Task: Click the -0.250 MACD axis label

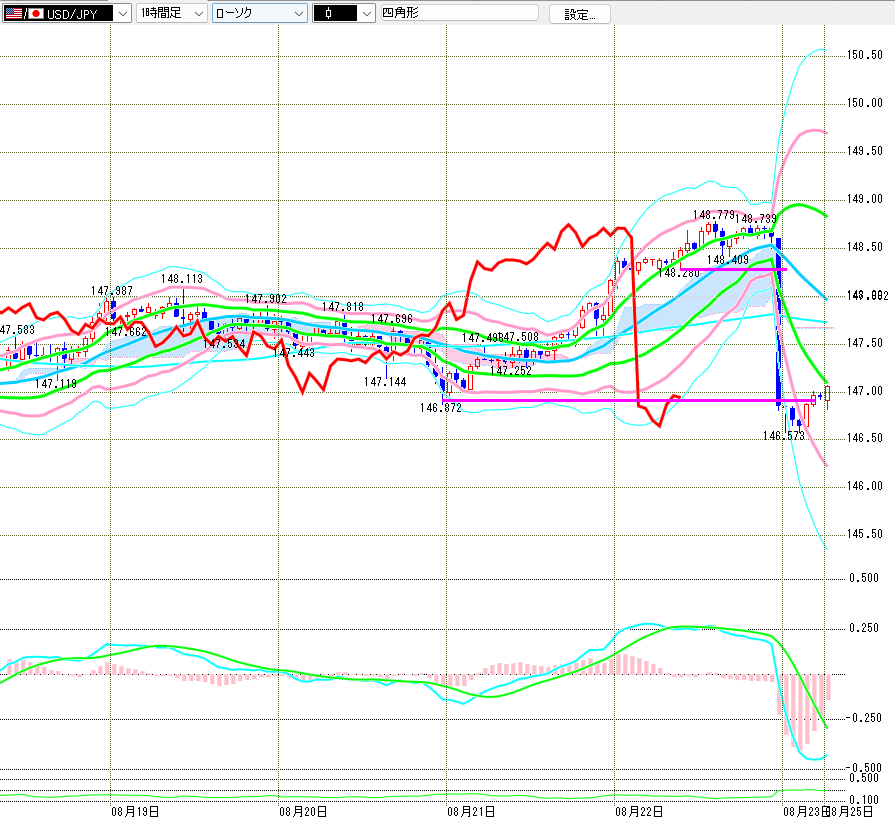Action: (x=864, y=718)
